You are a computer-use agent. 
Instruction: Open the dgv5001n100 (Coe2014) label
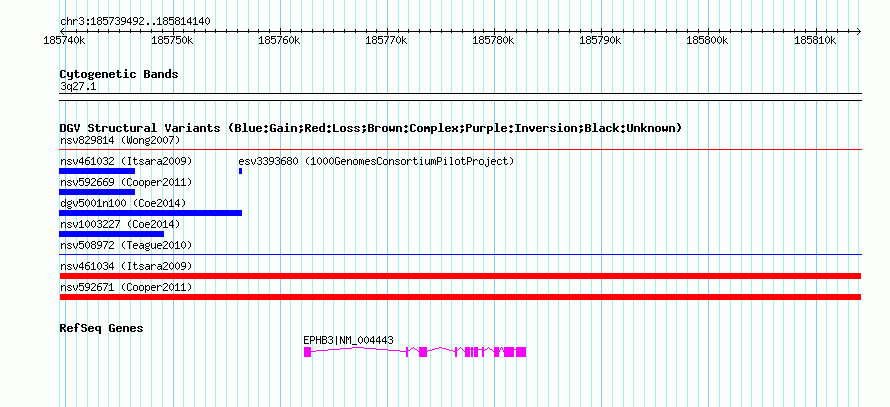(123, 203)
